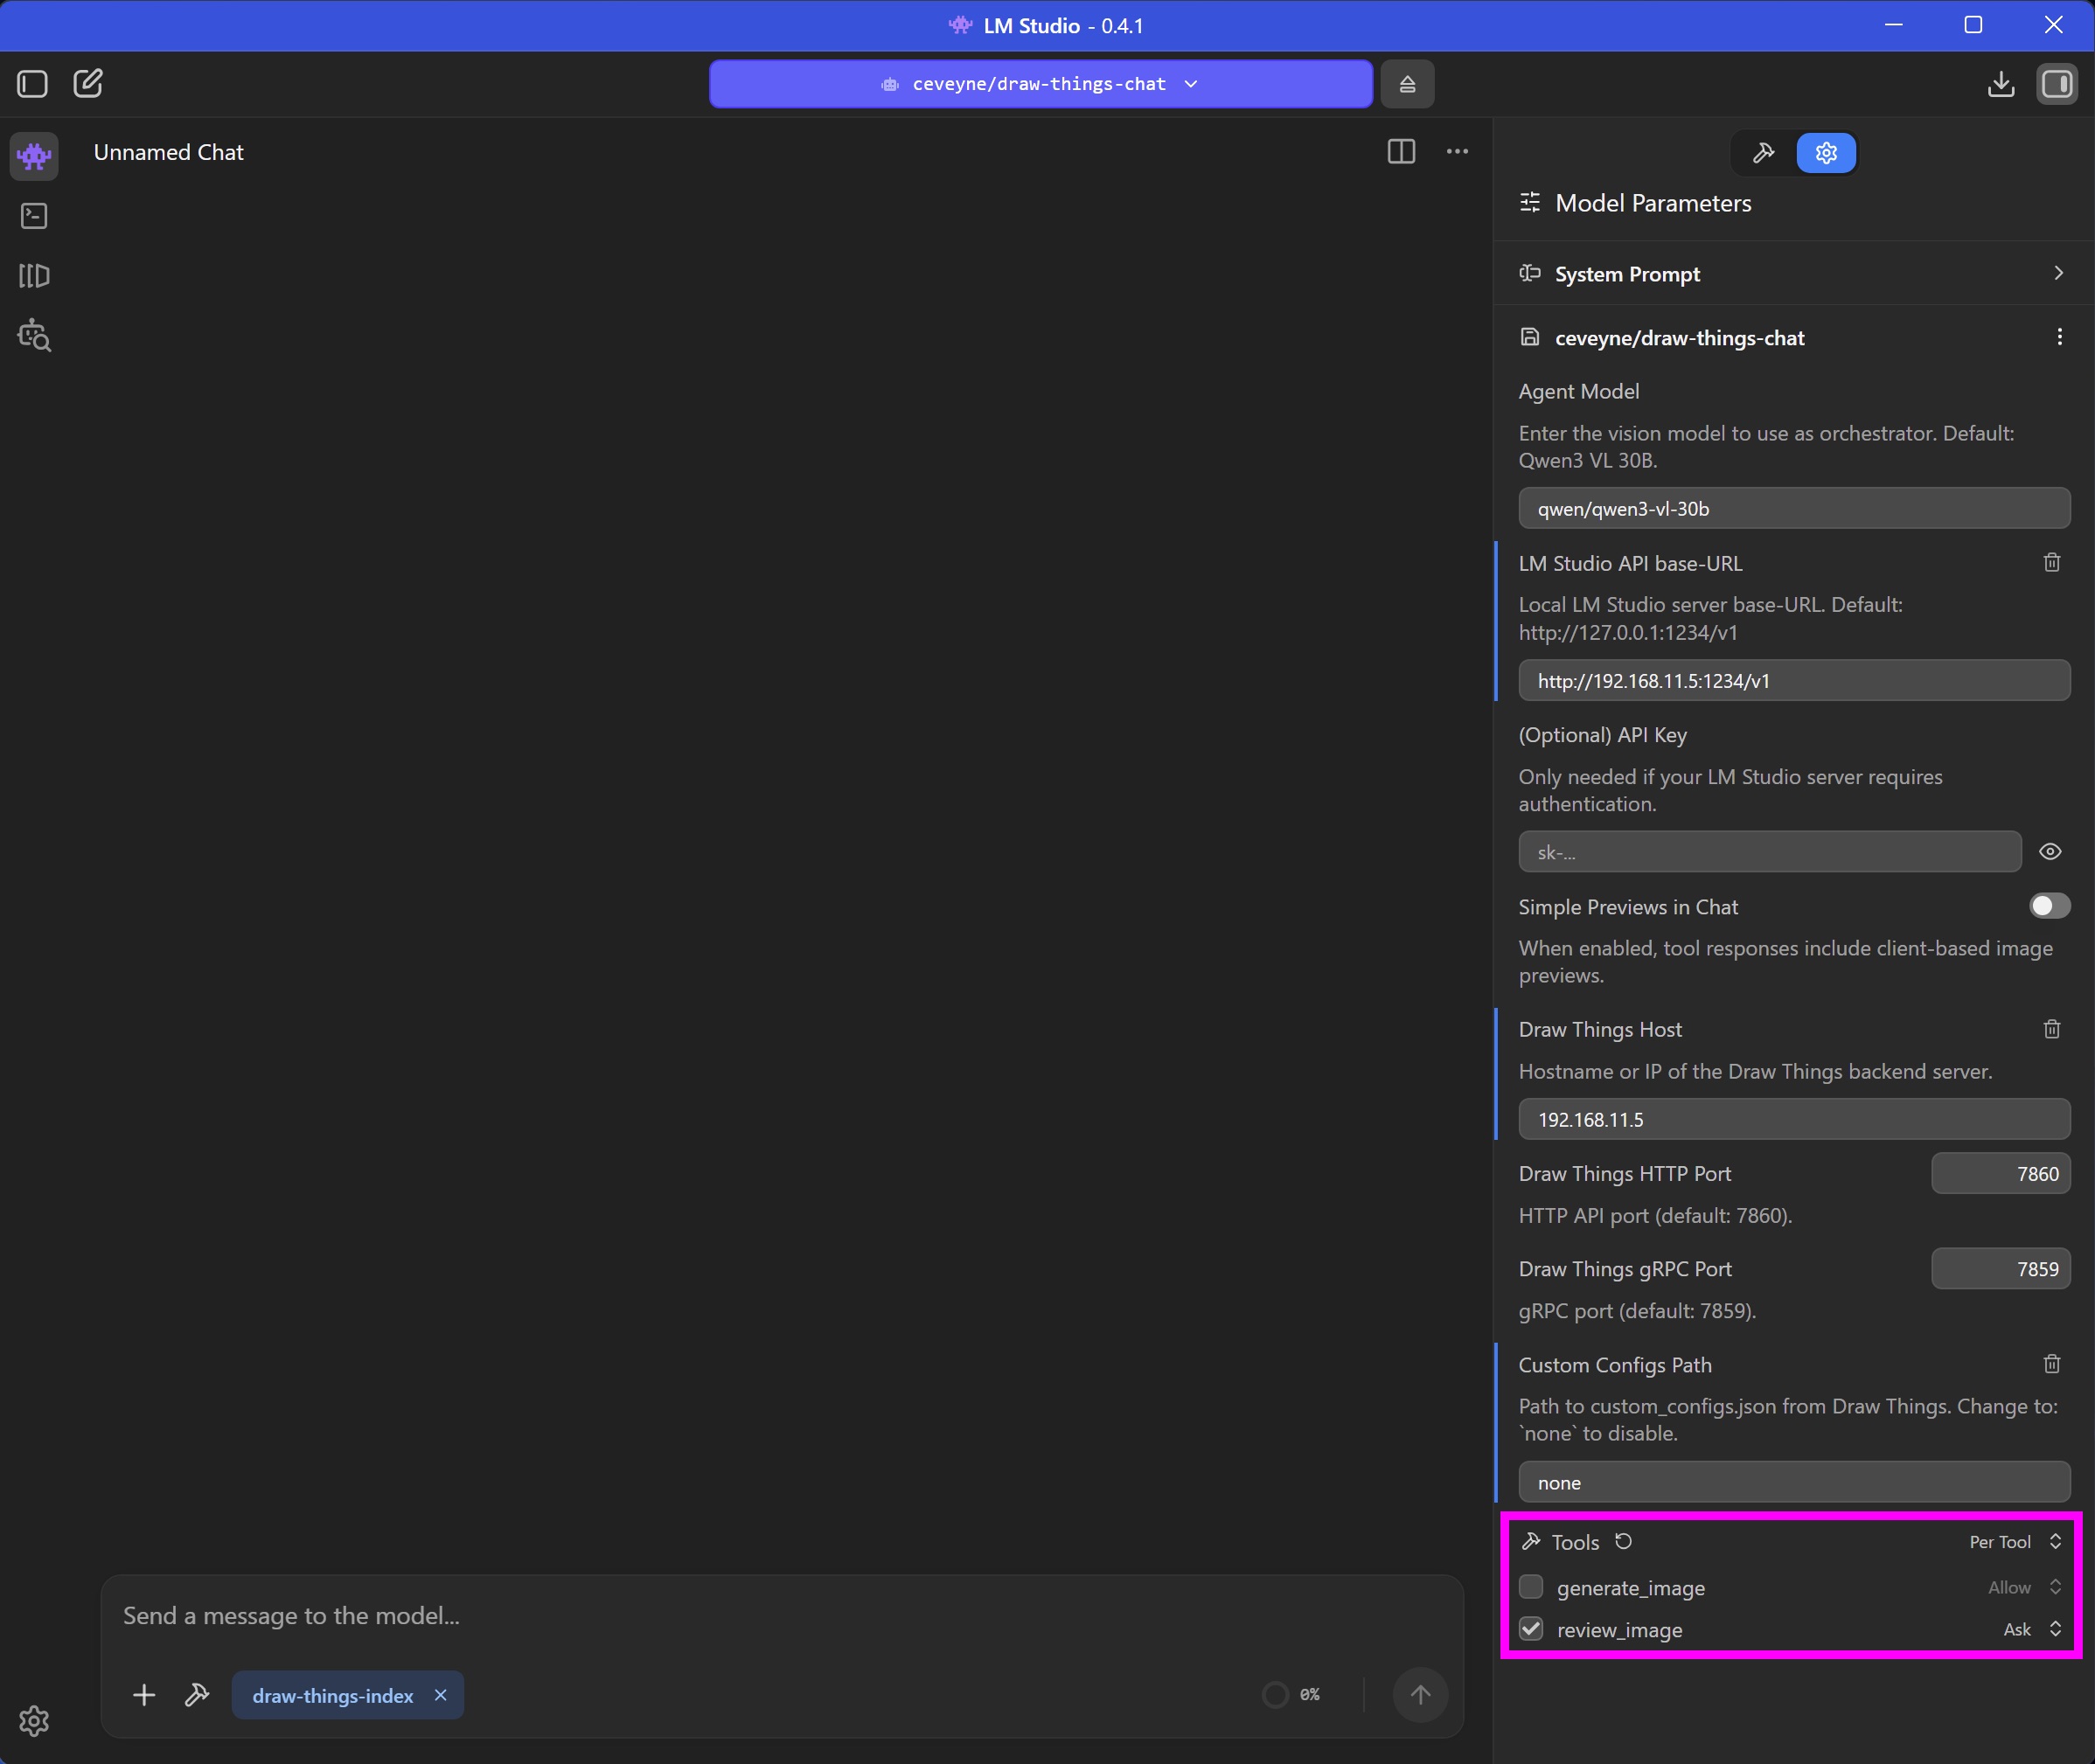Eject the loaded model

[1407, 84]
